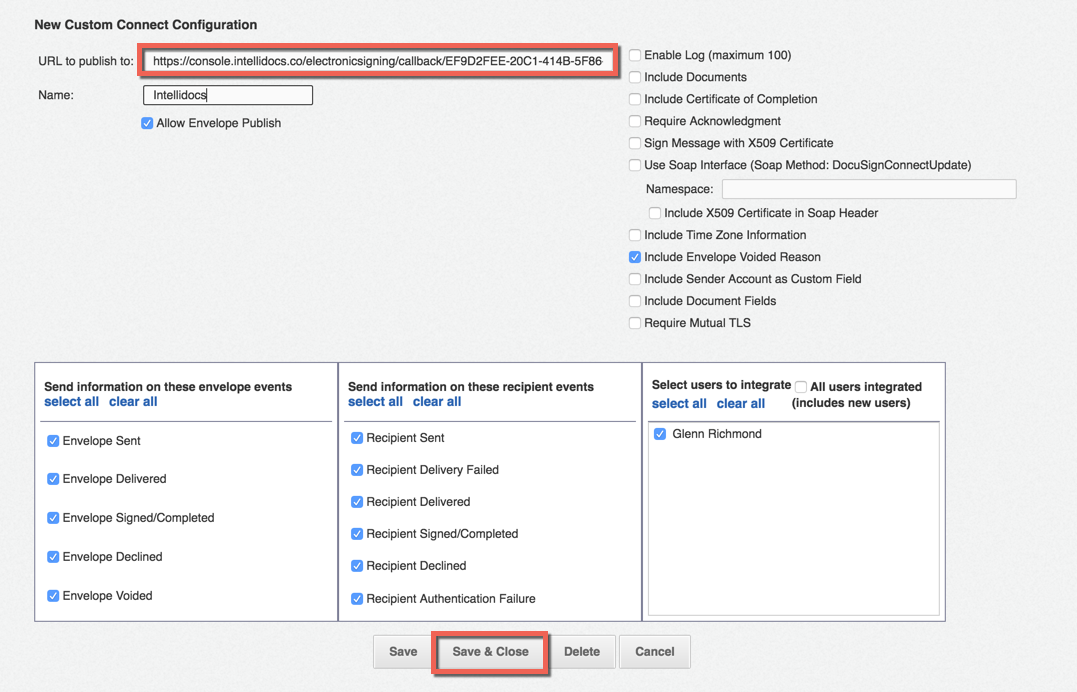1077x692 pixels.
Task: Toggle Envelope Signed/Completed checkbox
Action: pyautogui.click(x=53, y=518)
